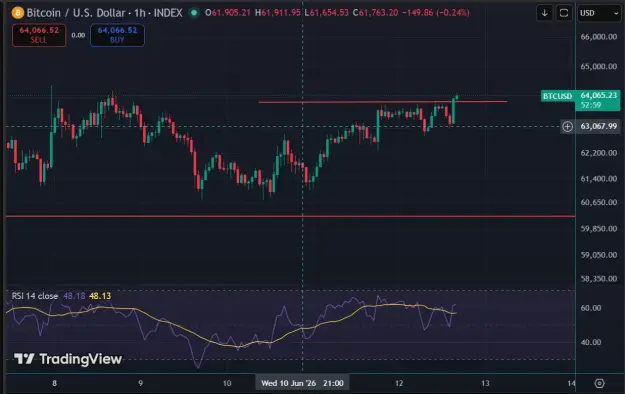Screen dimensions: 625x394
Task: Click the TradingView logo
Action: [x=68, y=359]
